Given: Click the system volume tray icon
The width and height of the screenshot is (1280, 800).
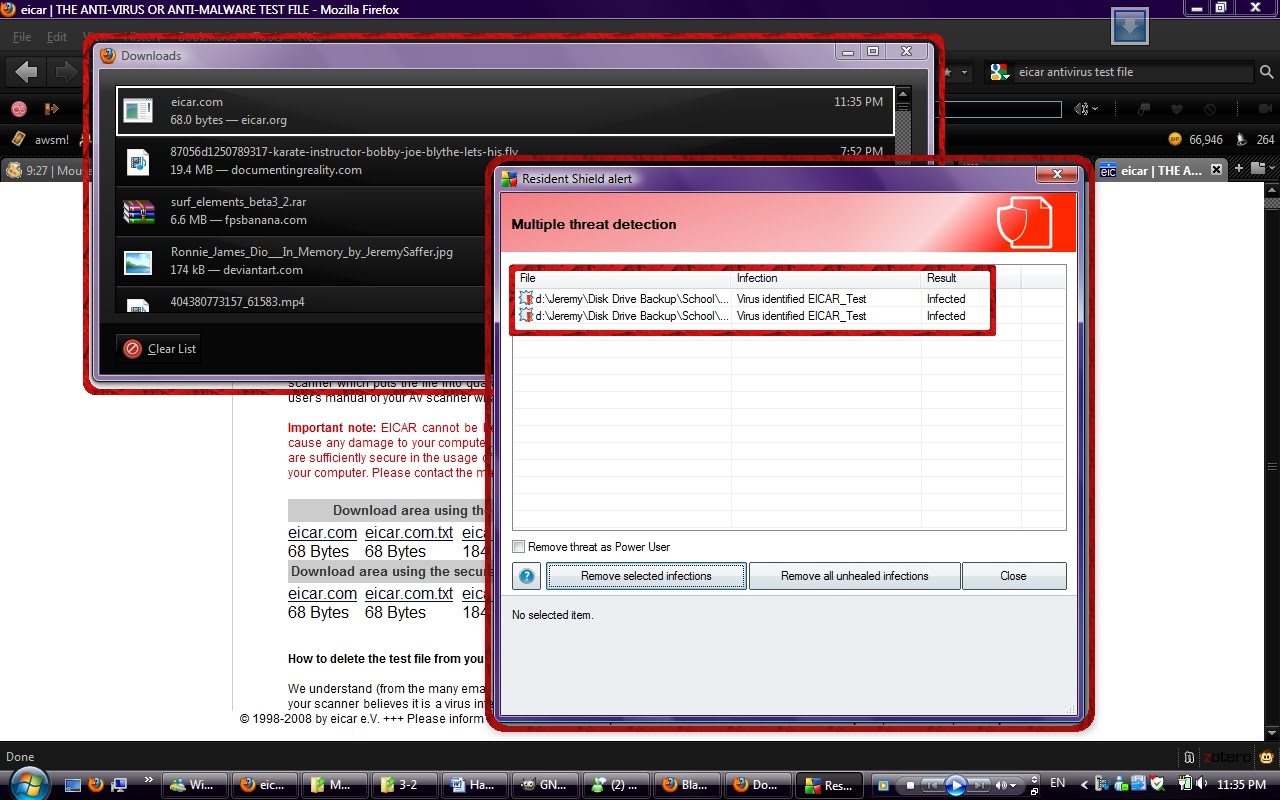Looking at the screenshot, I should point(1203,784).
